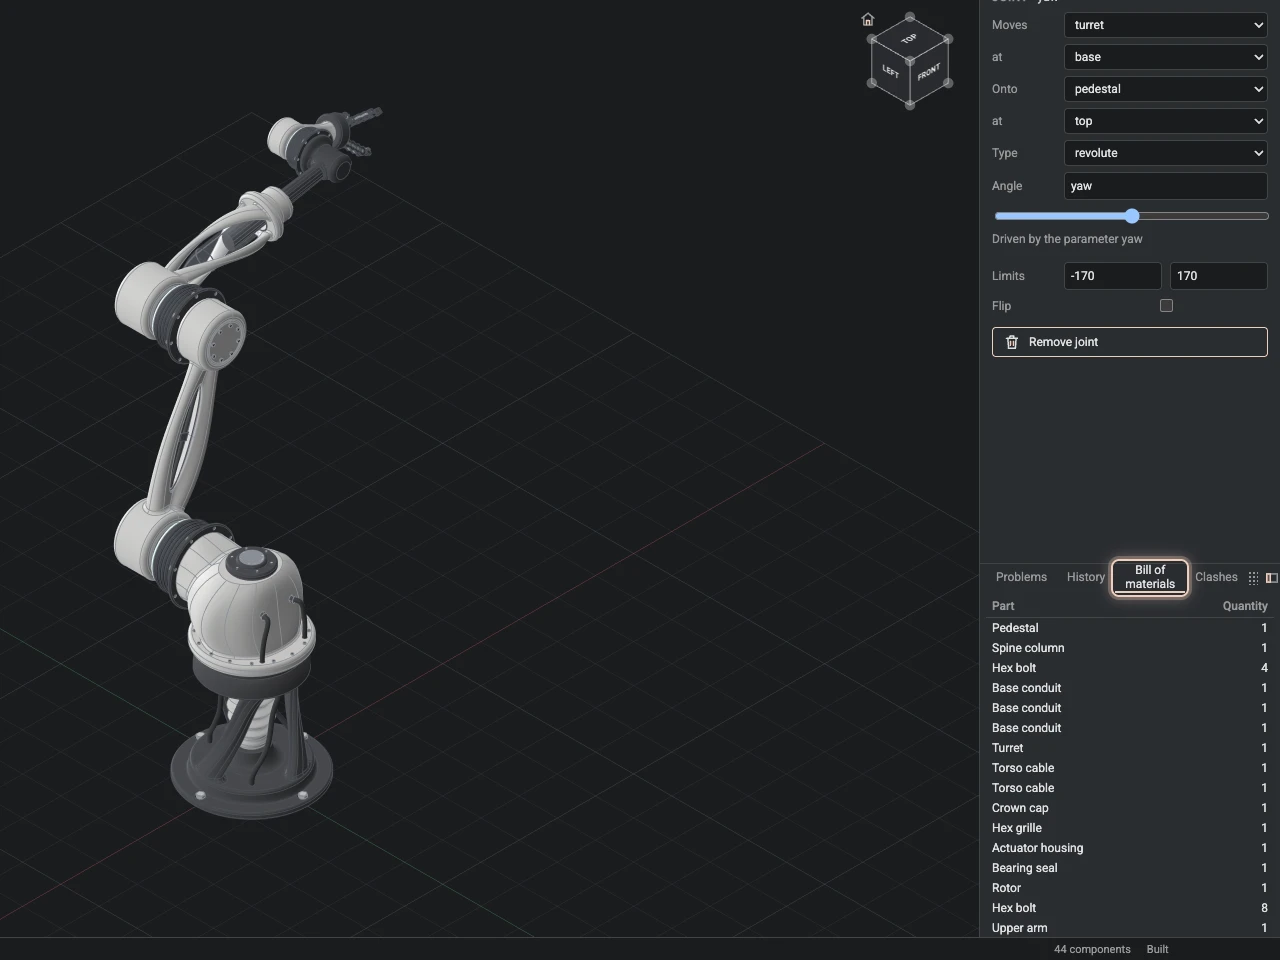This screenshot has height=960, width=1280.
Task: Click the Built status in the status bar
Action: coord(1157,949)
